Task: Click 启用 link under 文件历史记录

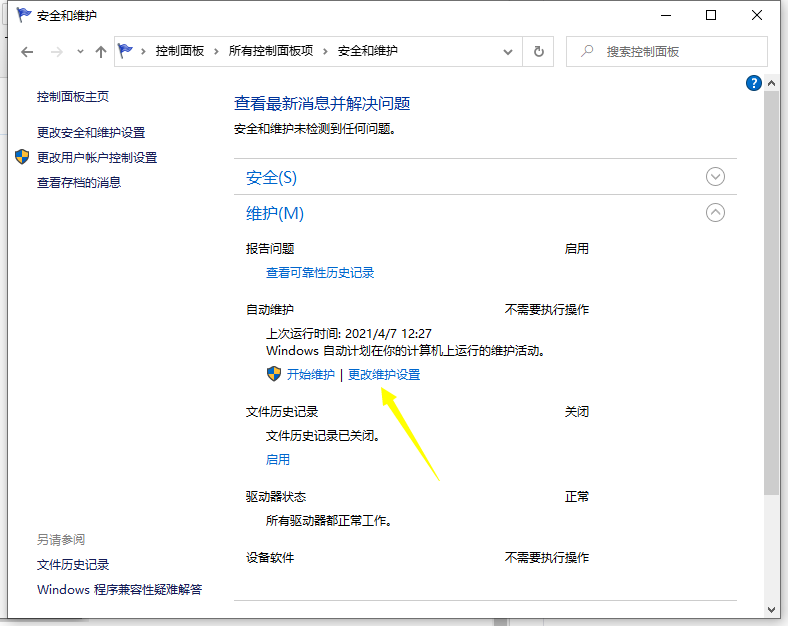Action: [x=278, y=460]
